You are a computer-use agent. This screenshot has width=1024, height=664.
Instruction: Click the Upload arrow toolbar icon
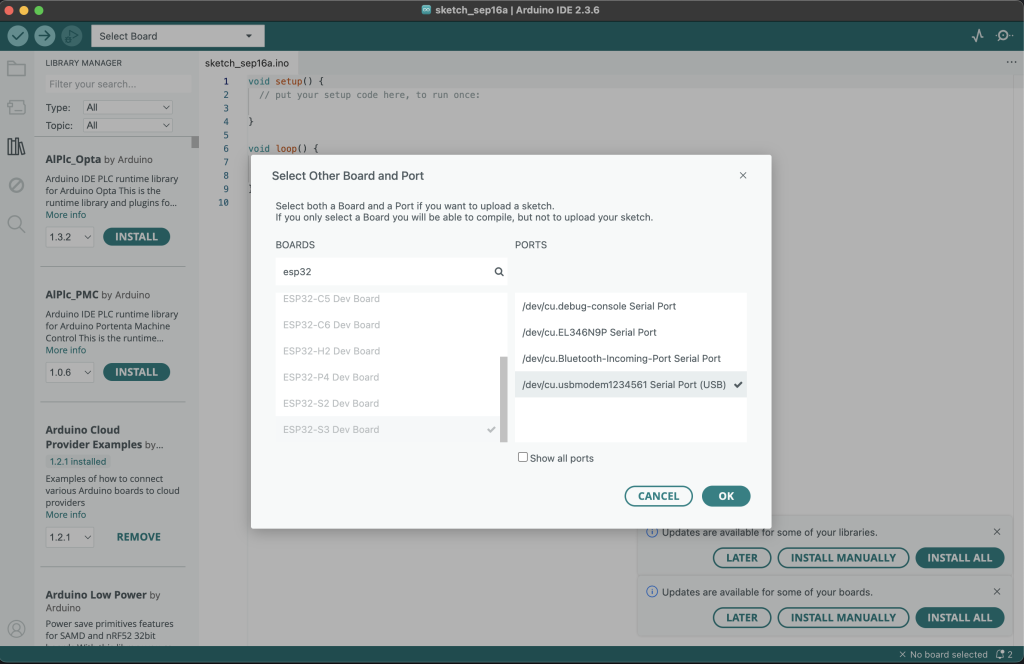[x=44, y=36]
